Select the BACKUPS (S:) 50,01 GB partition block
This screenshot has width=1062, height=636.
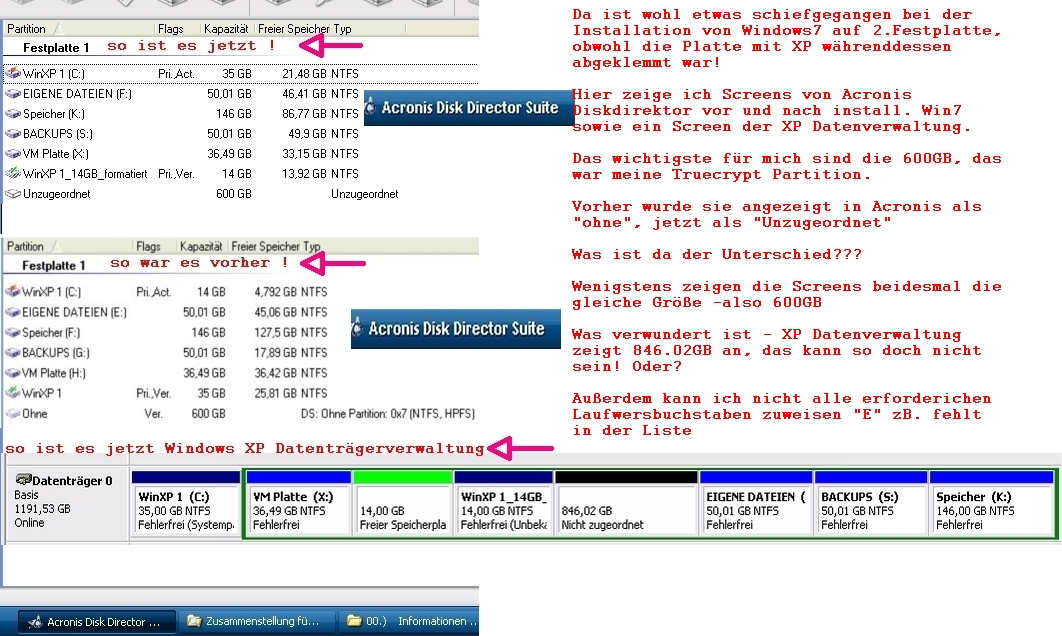[871, 505]
